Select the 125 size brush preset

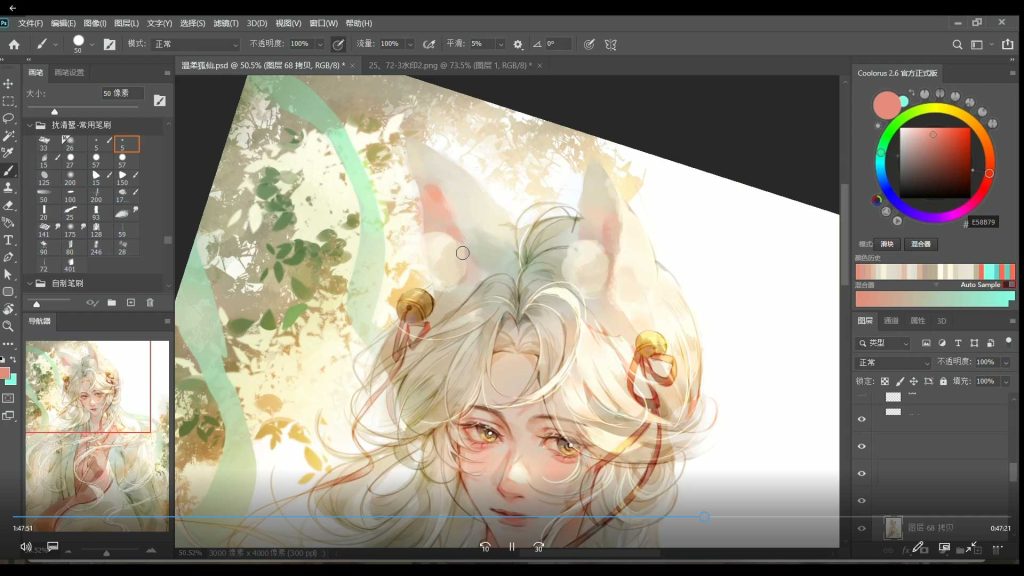point(44,178)
